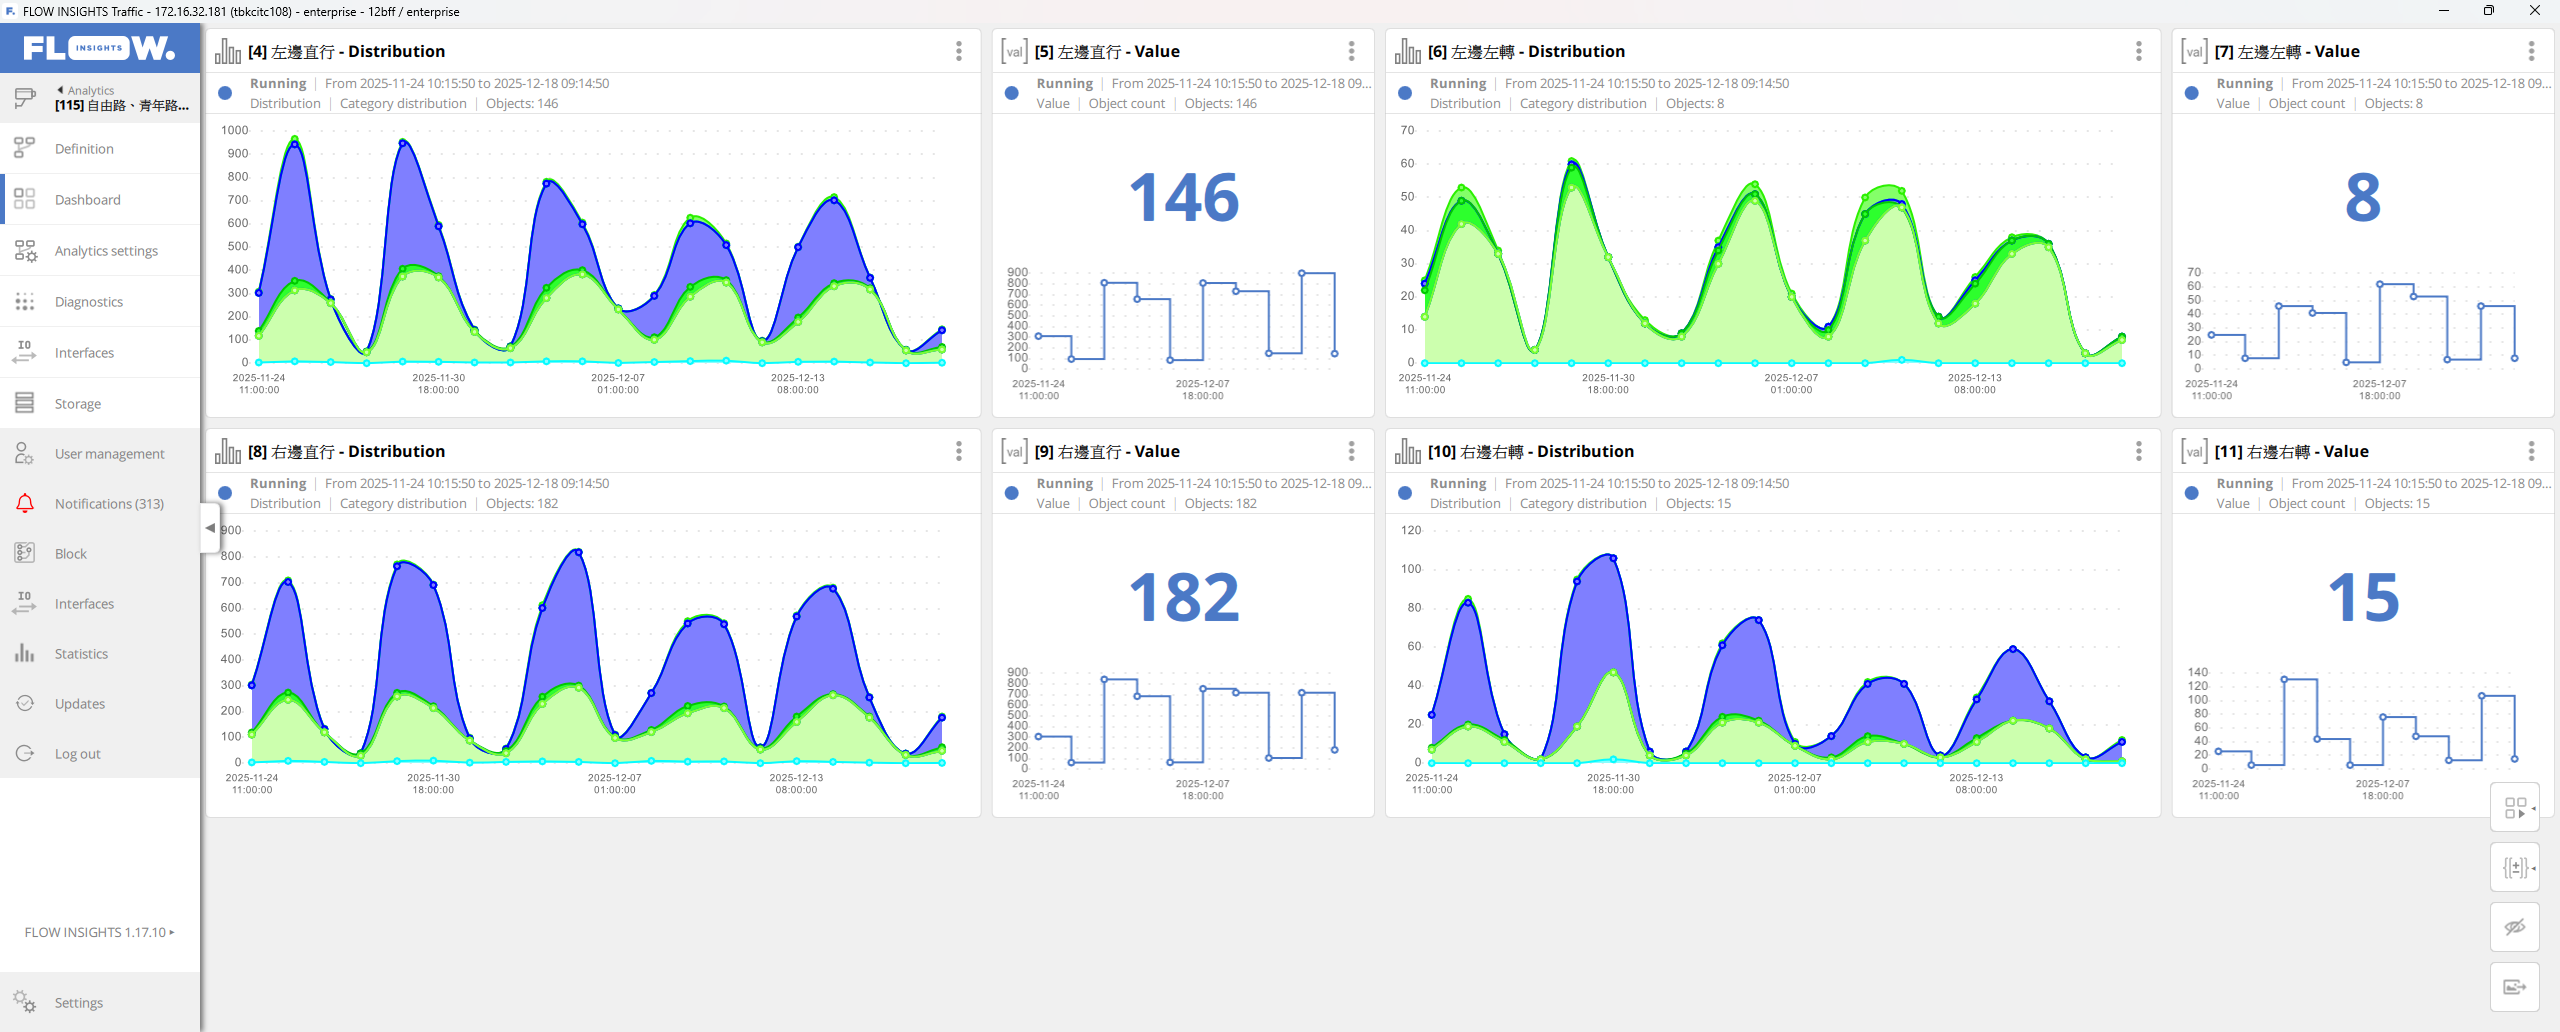The height and width of the screenshot is (1032, 2560).
Task: Click the upper Interfaces IO icon
Action: tap(25, 352)
